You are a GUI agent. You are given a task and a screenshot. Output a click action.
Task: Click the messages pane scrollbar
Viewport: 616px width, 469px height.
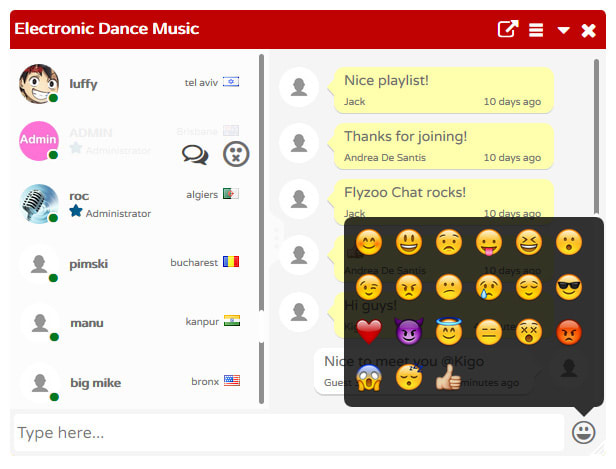point(596,136)
